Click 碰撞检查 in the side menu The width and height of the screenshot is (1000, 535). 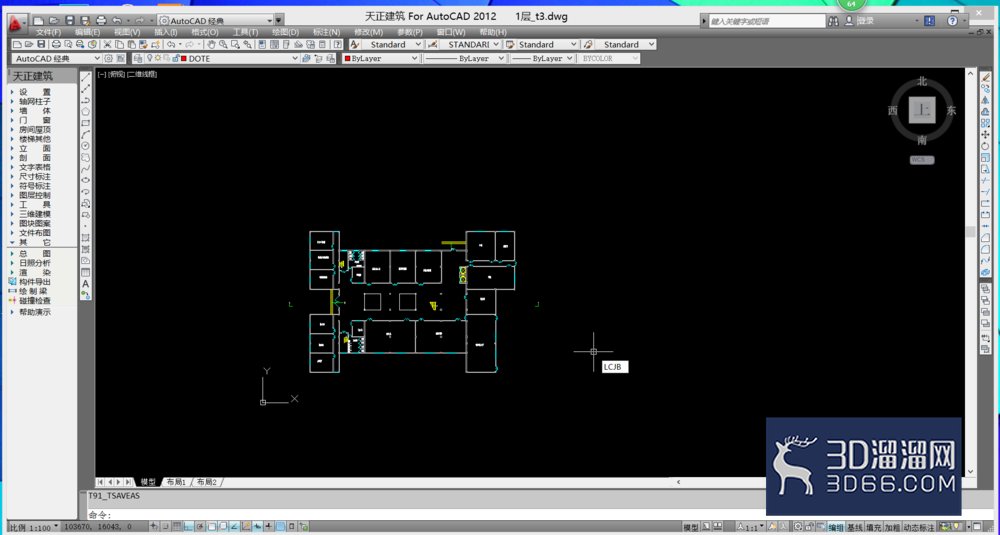pyautogui.click(x=35, y=300)
